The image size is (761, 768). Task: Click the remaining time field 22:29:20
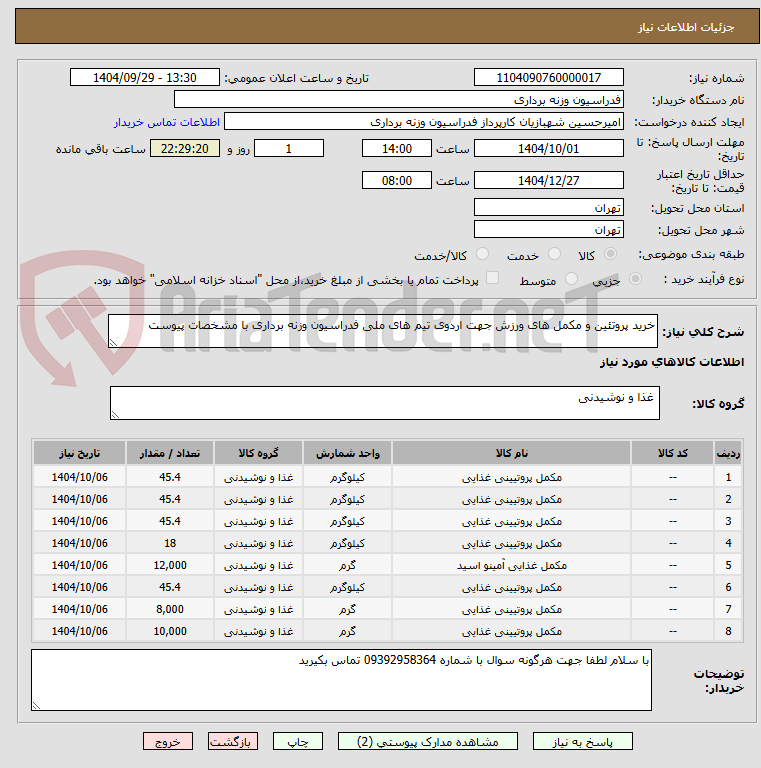point(185,148)
